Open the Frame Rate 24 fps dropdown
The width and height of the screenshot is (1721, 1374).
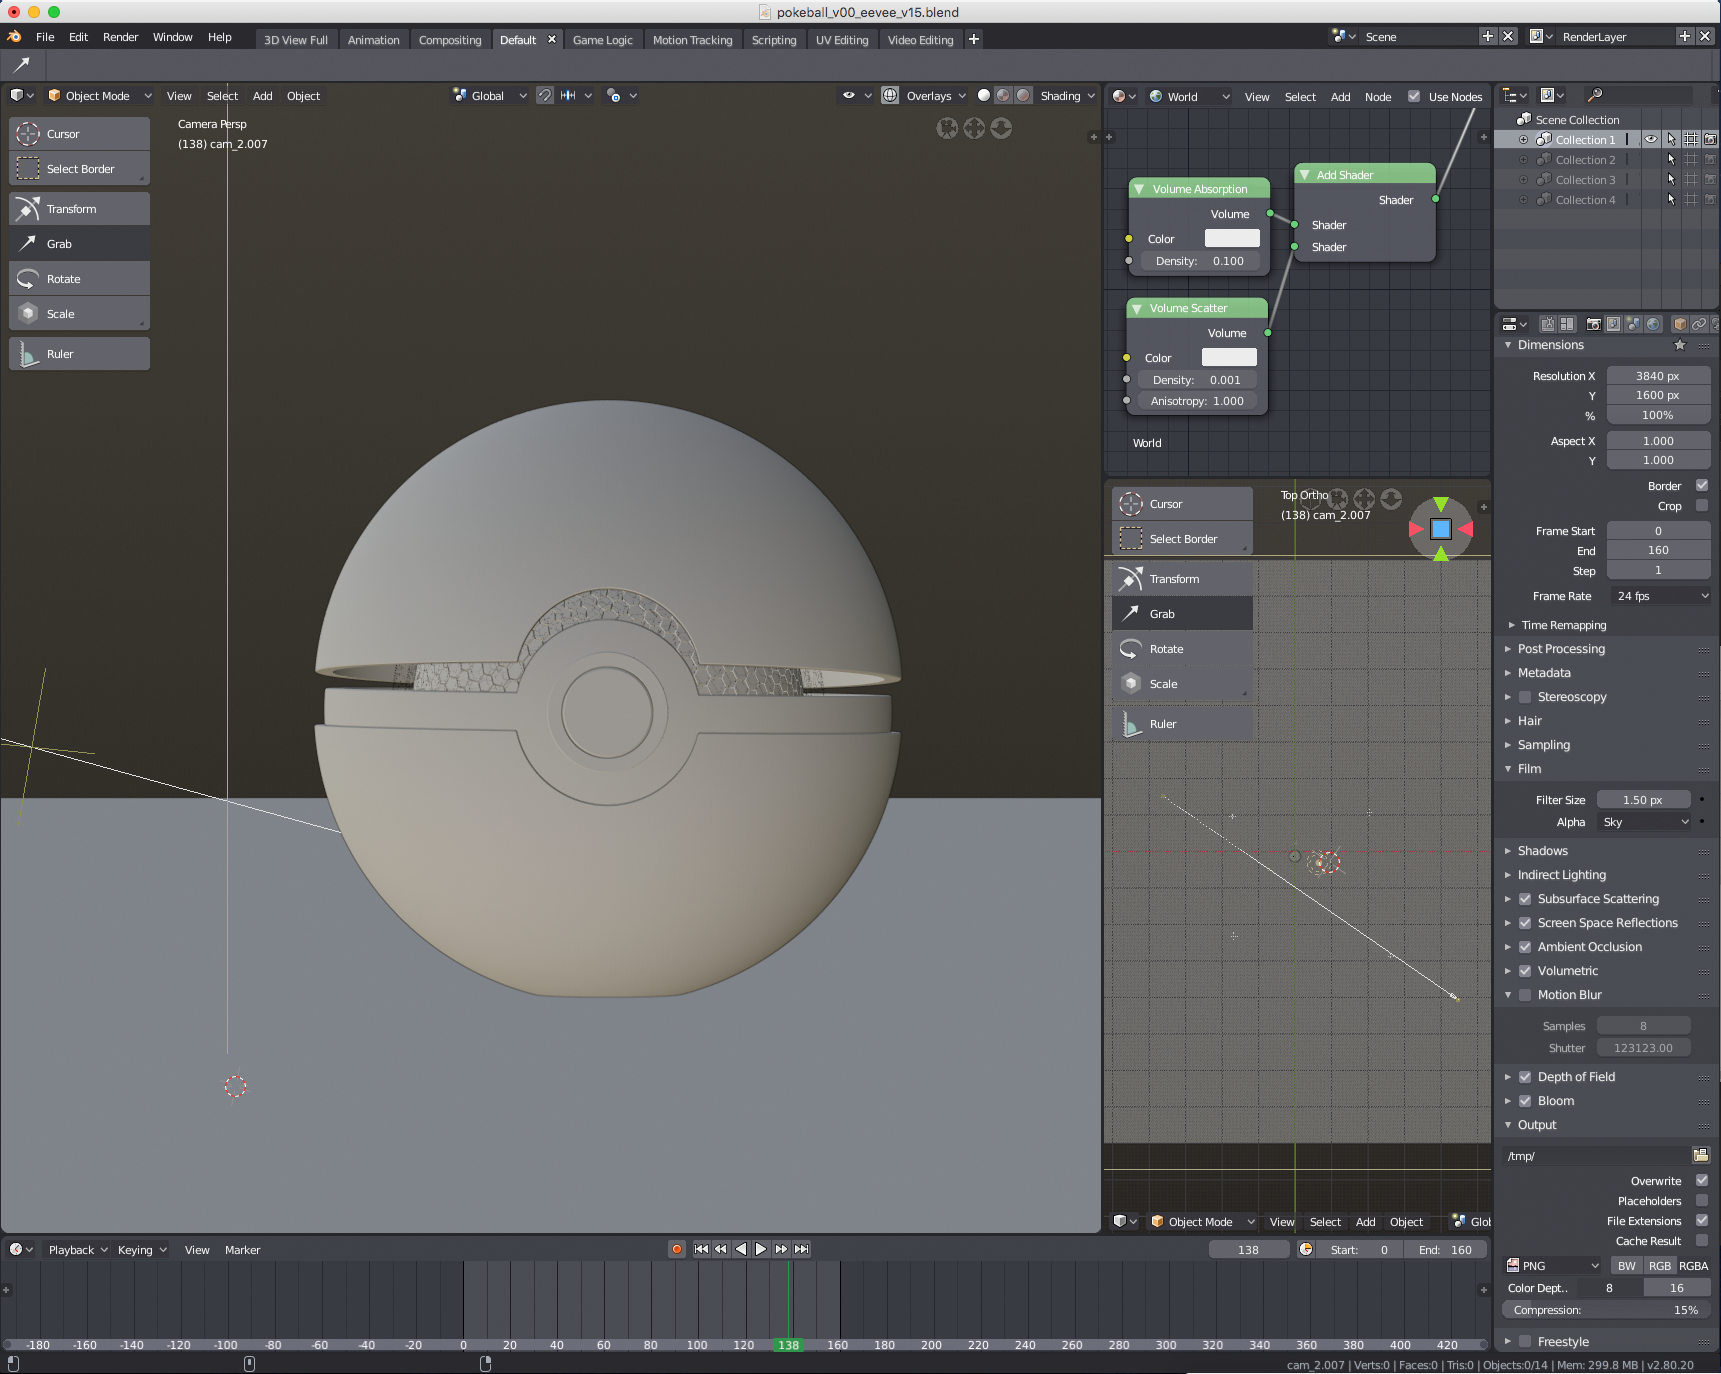click(1660, 596)
